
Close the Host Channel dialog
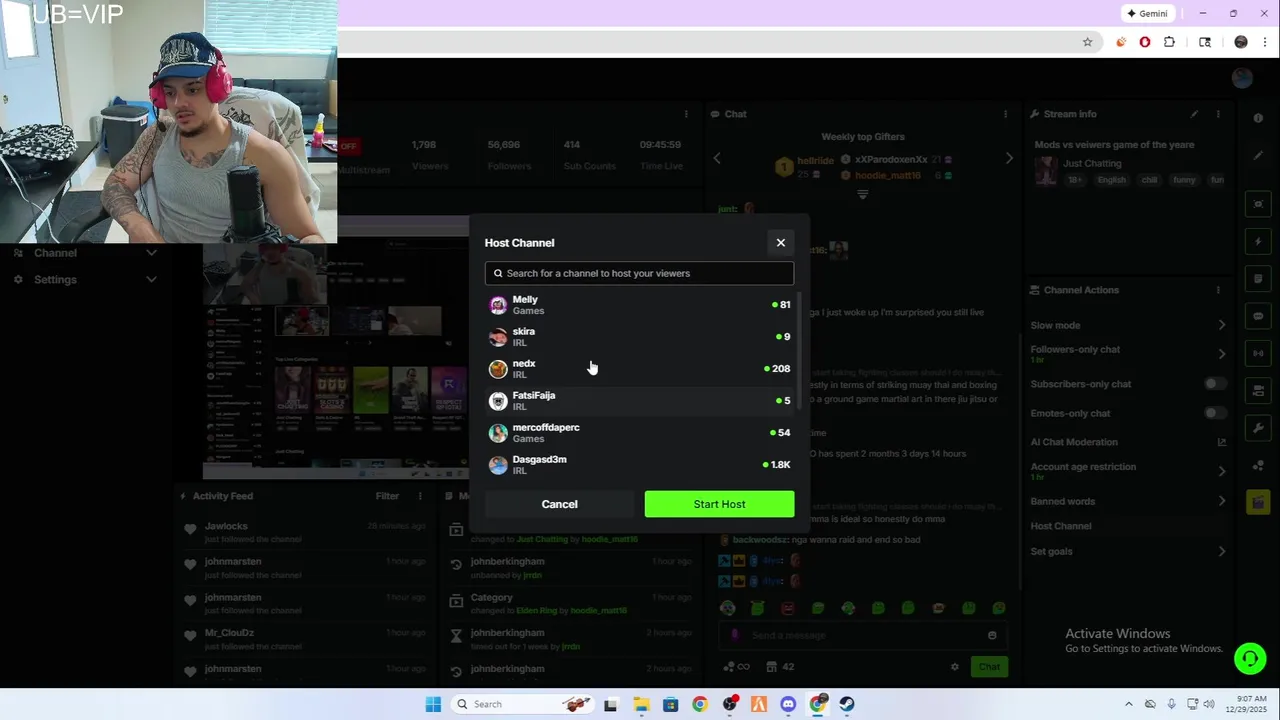(781, 243)
